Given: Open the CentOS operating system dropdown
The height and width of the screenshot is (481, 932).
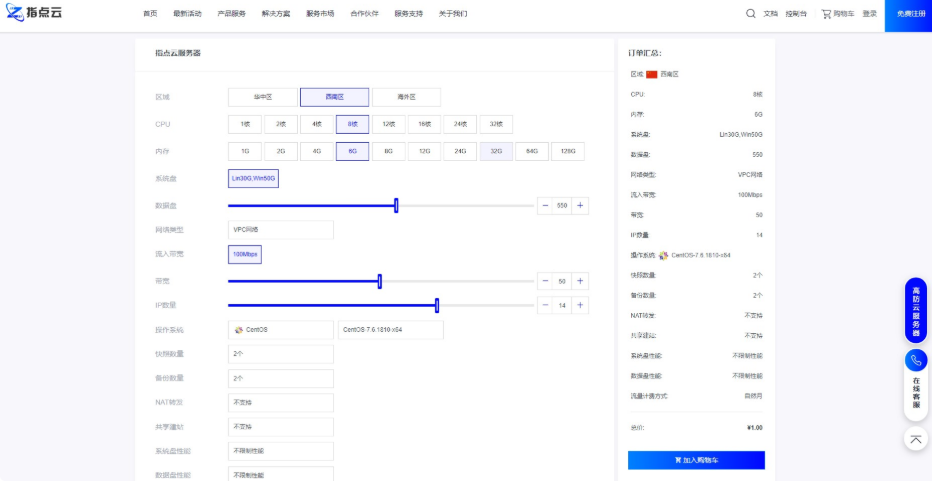Looking at the screenshot, I should (280, 329).
